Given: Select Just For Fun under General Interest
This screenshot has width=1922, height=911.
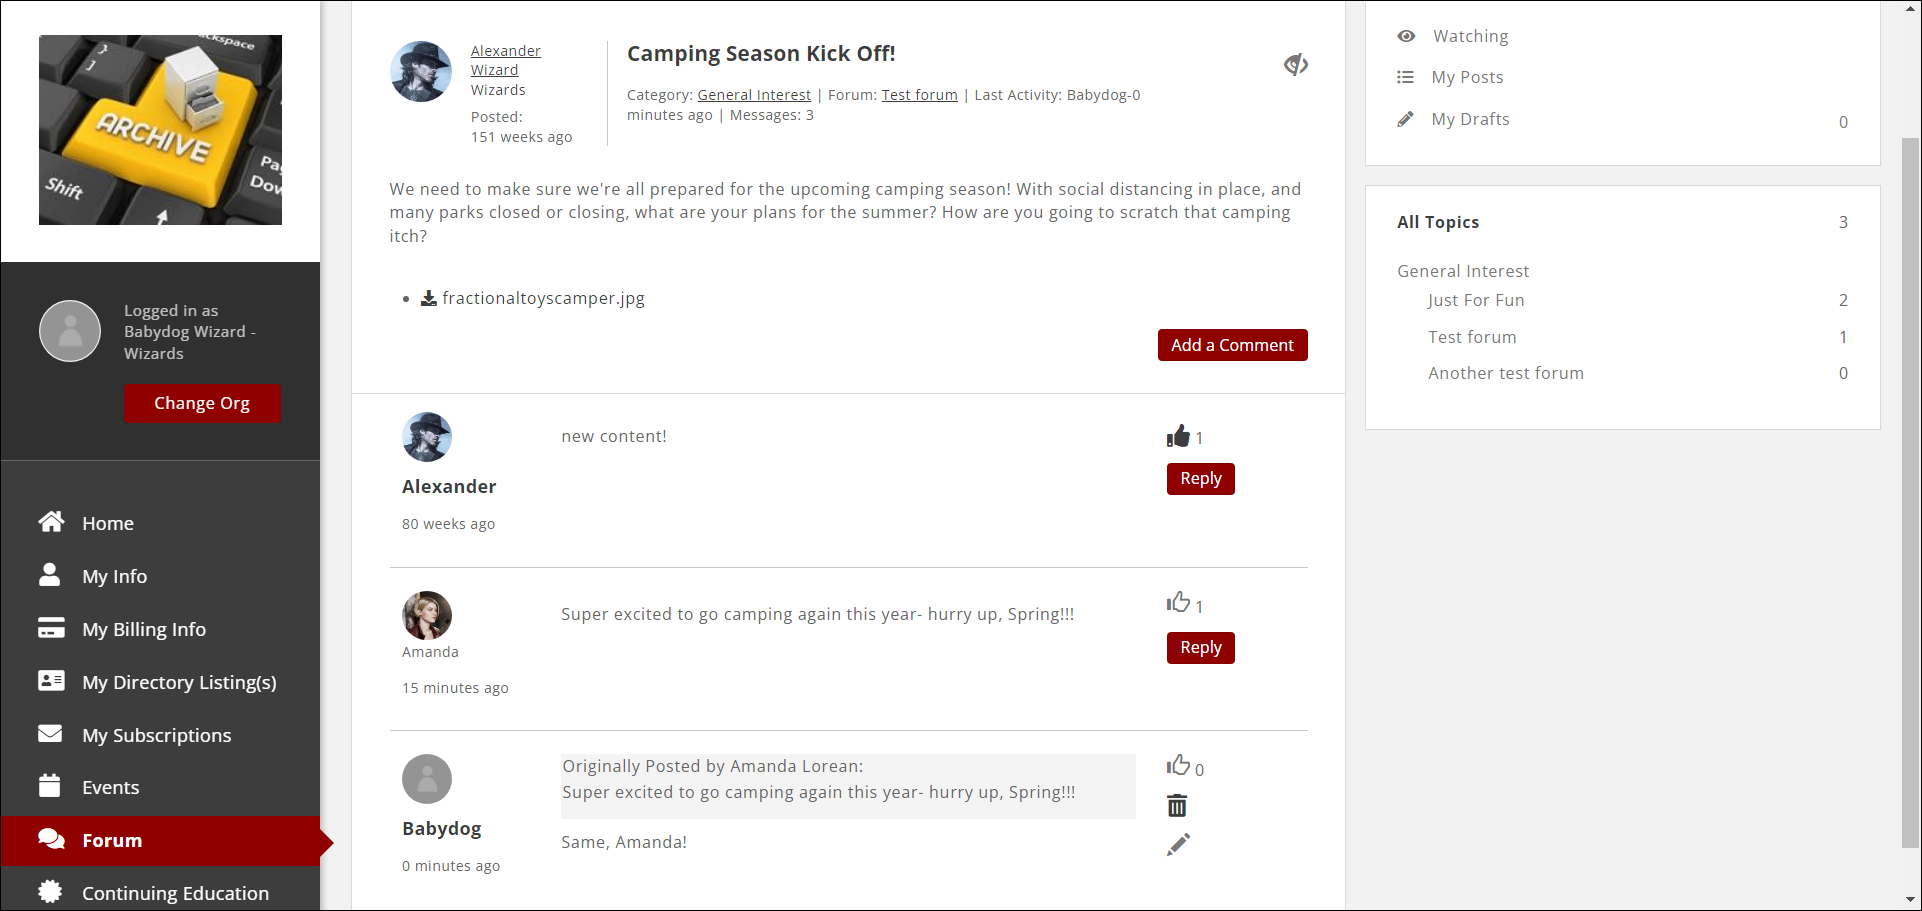Looking at the screenshot, I should [1476, 300].
